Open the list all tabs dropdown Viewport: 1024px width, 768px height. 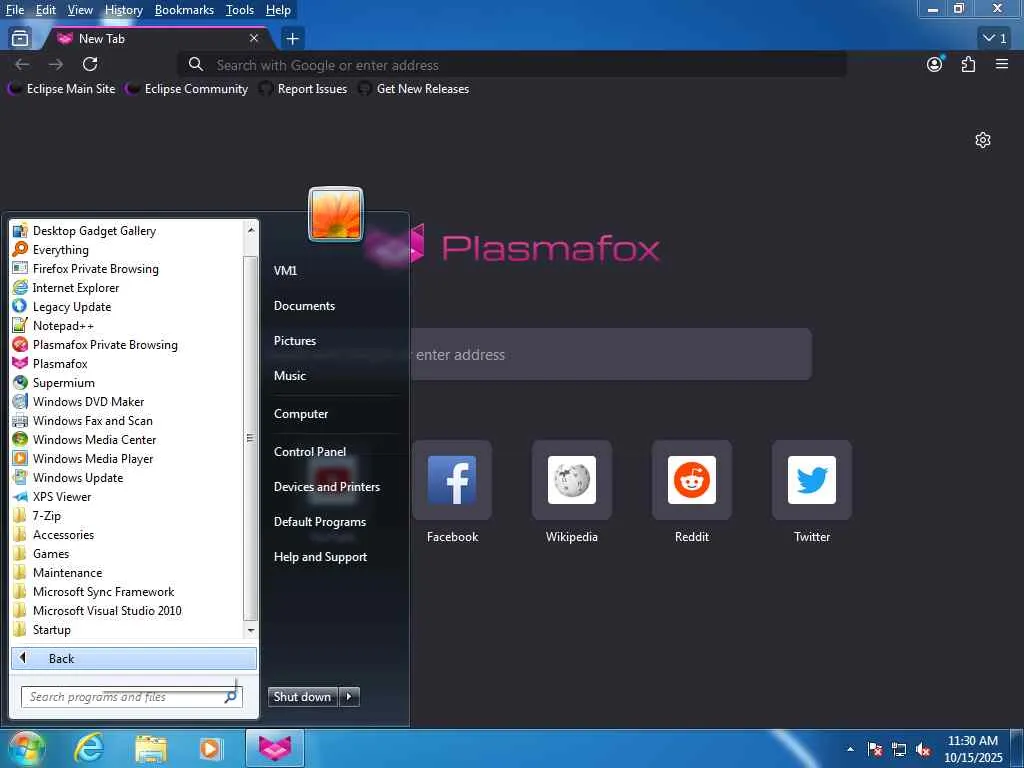(x=995, y=39)
